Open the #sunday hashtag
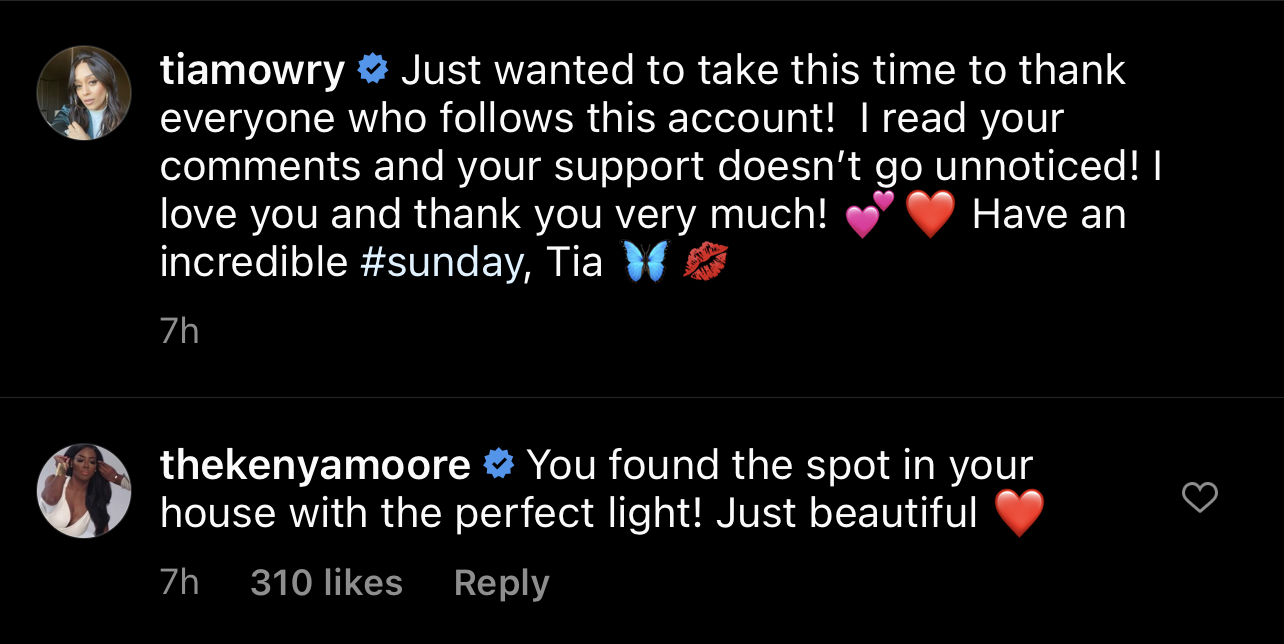This screenshot has height=644, width=1284. (442, 262)
